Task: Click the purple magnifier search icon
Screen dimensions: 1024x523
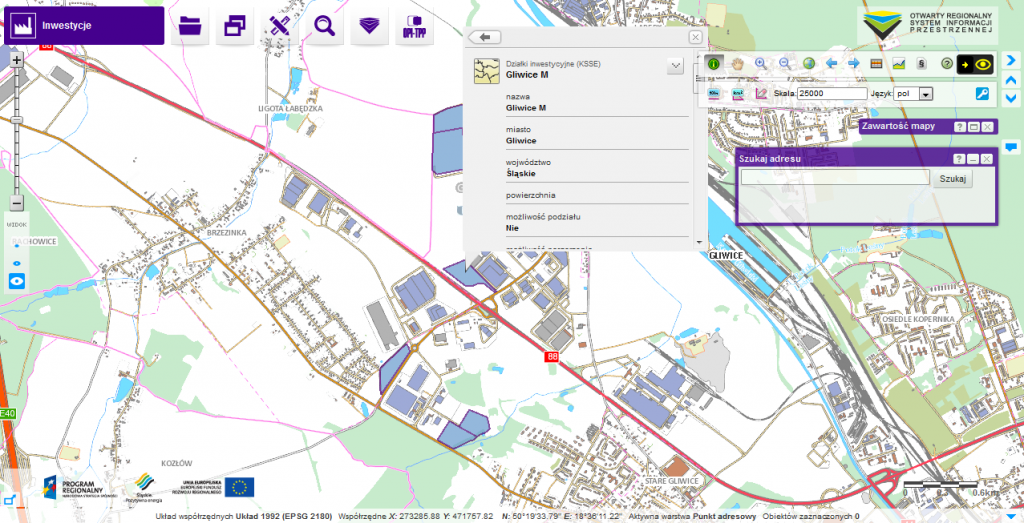Action: (x=325, y=26)
